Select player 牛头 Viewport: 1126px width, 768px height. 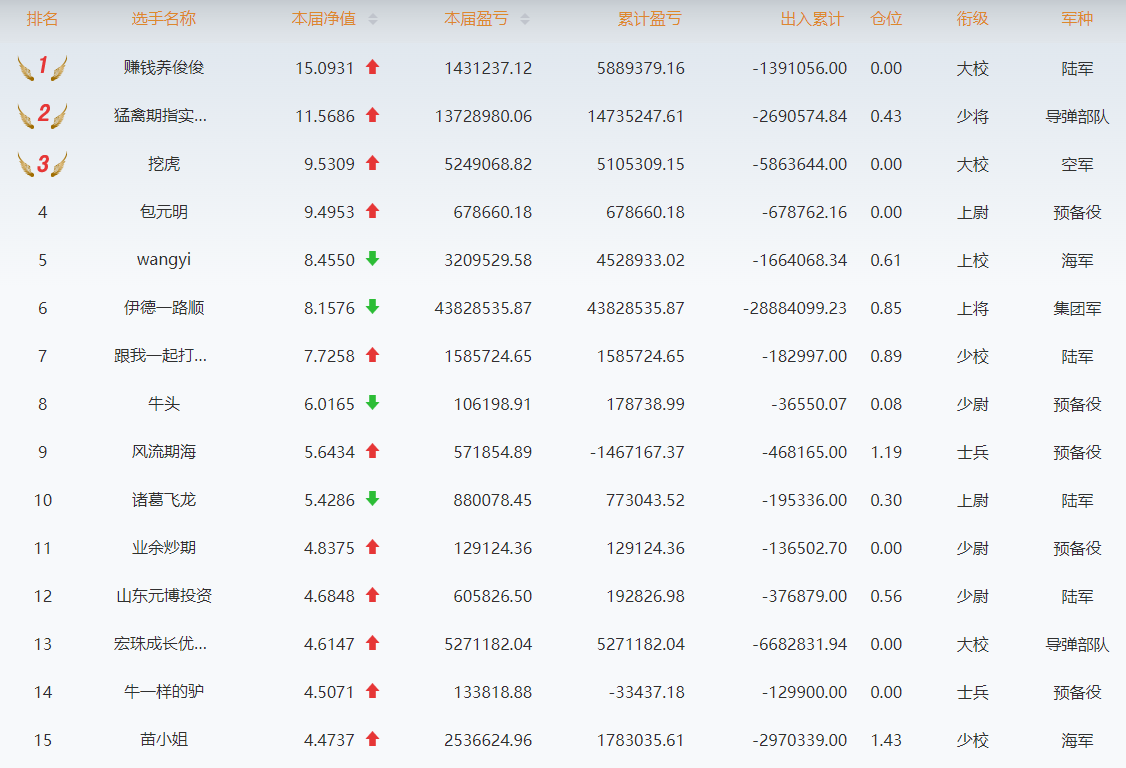164,404
